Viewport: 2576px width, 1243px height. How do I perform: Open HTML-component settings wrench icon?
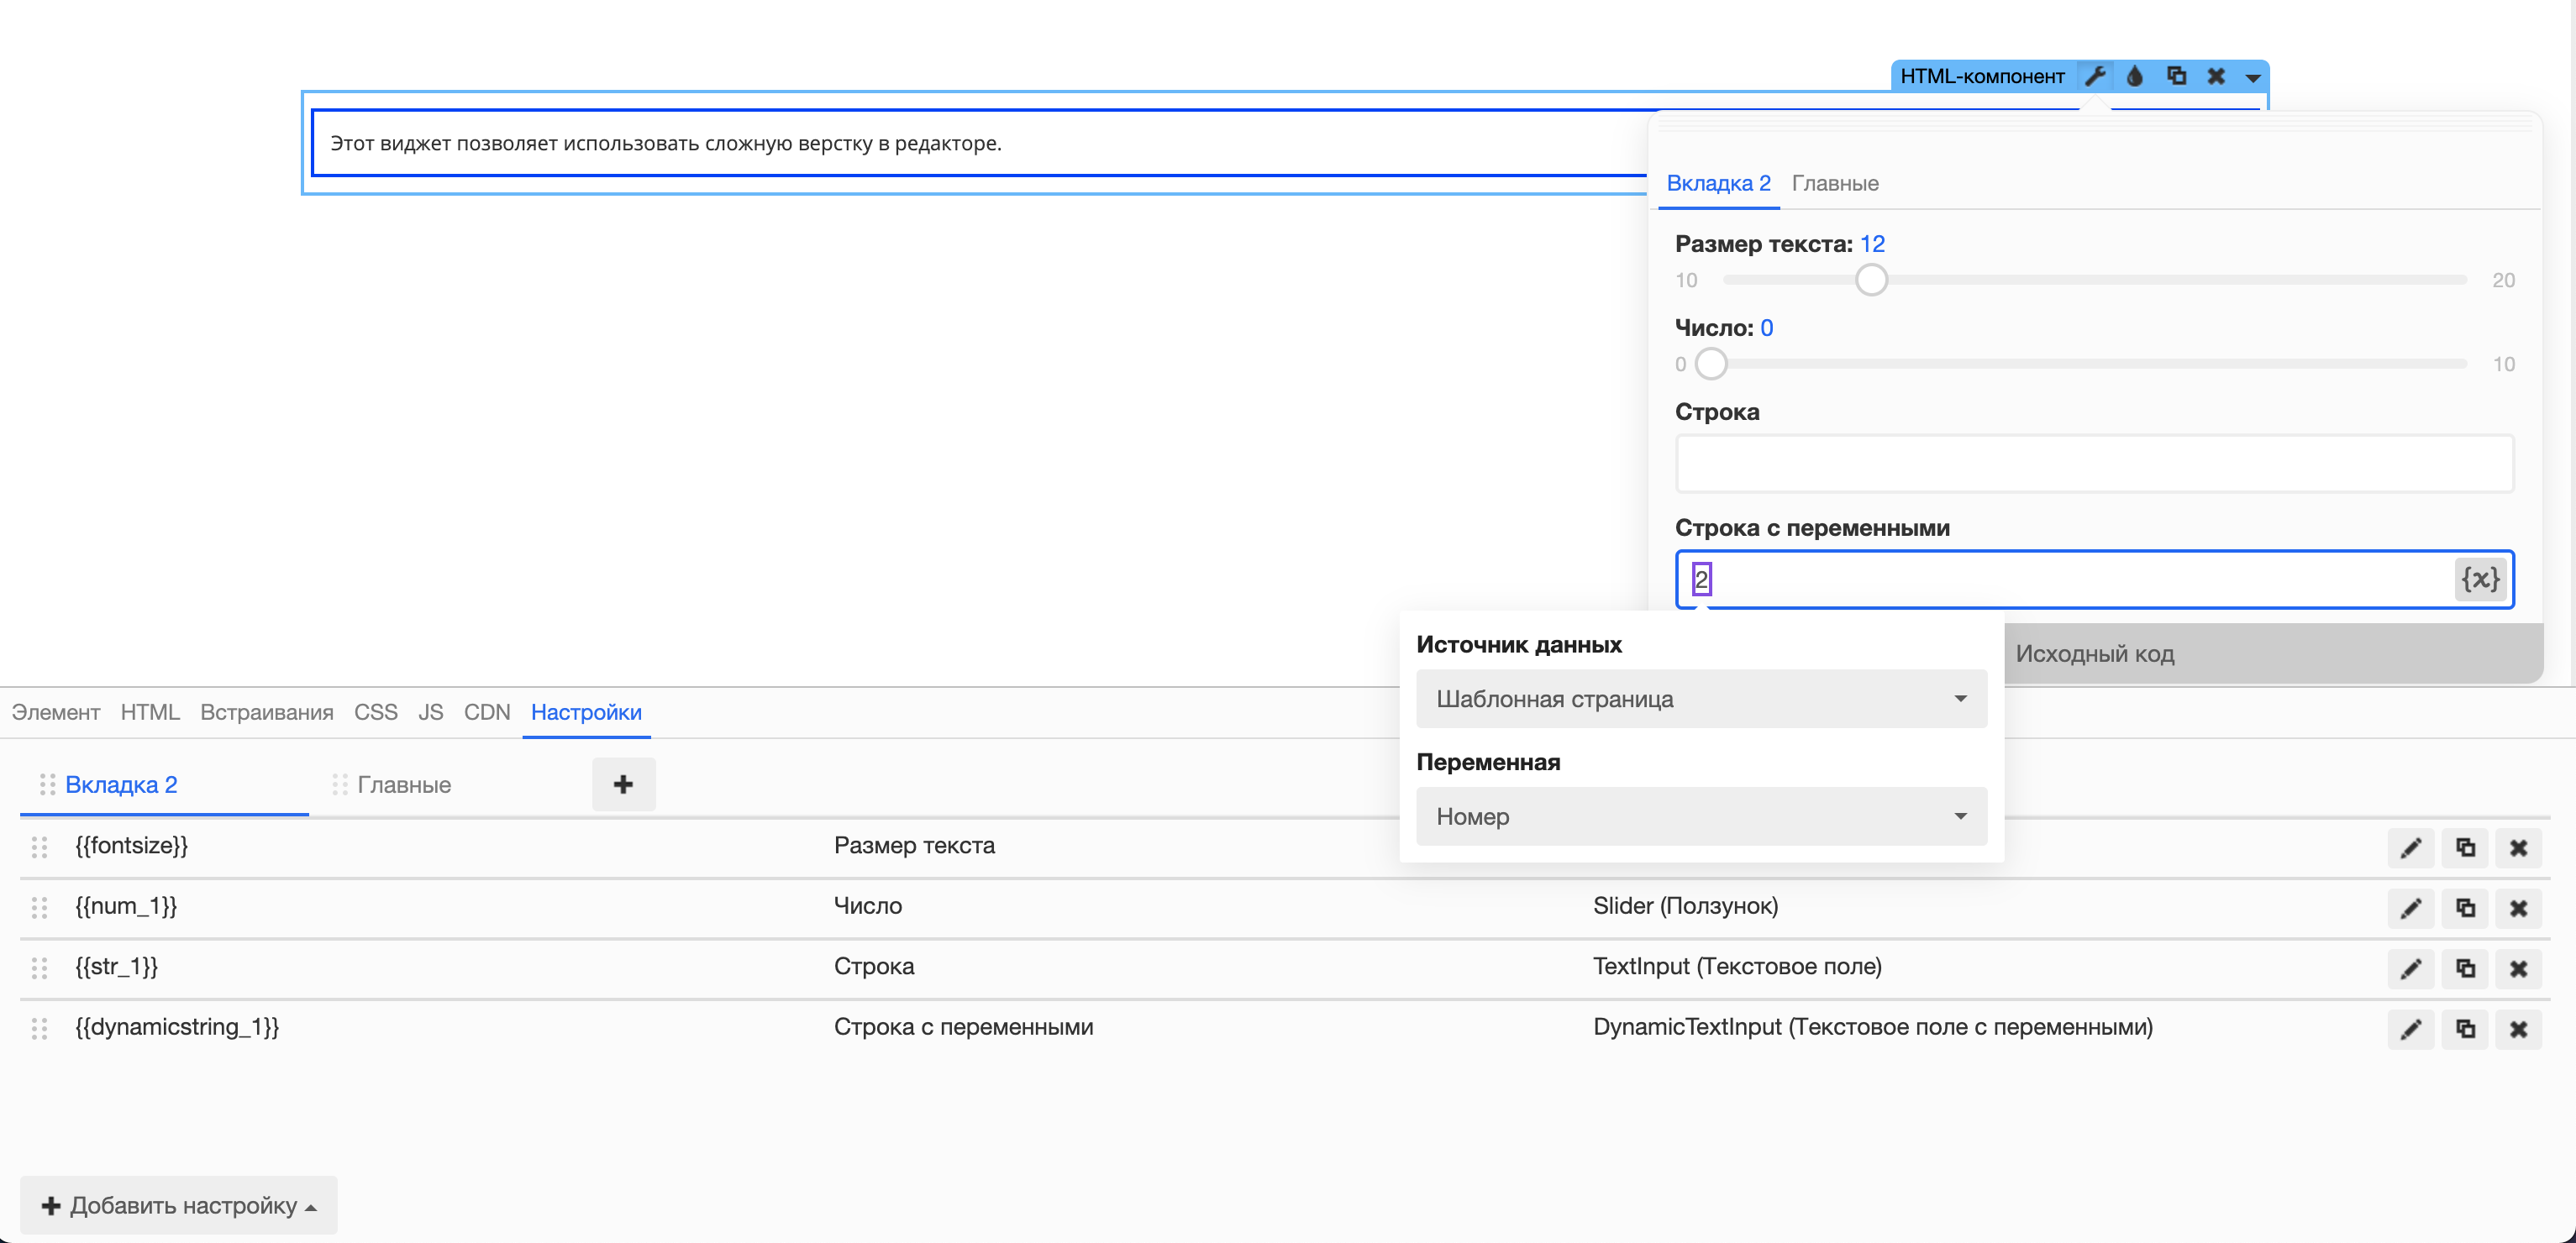point(2095,76)
